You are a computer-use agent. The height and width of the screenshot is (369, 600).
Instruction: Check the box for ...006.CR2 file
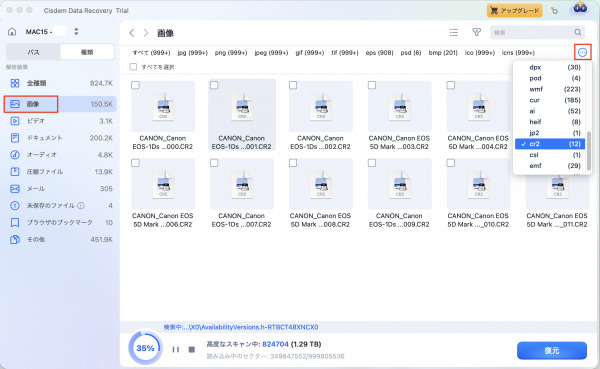[135, 163]
